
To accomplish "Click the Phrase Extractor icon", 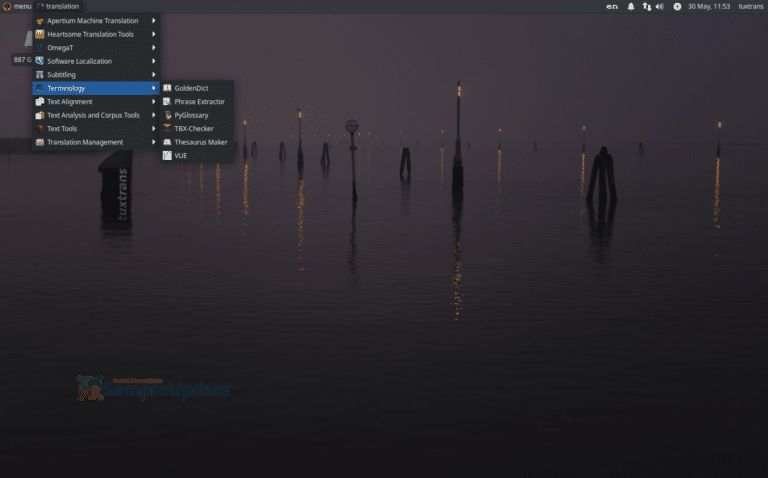I will [x=167, y=101].
